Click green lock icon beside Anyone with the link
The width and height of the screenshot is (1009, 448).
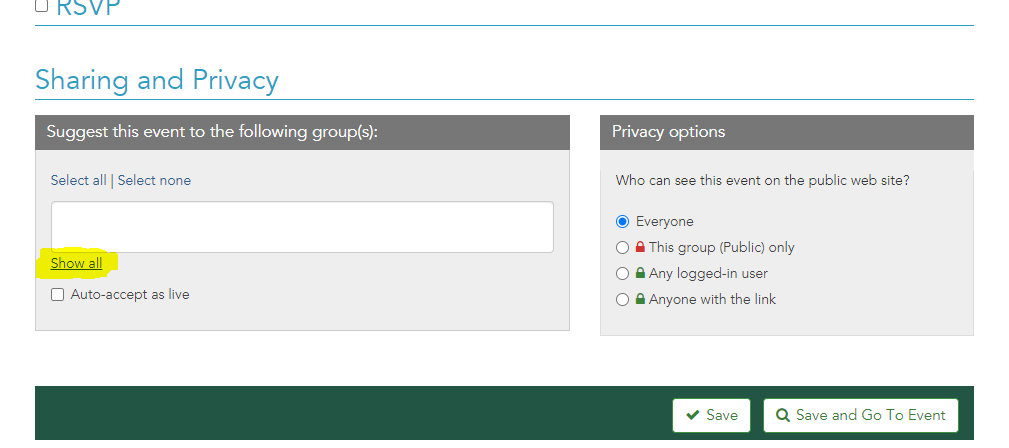coord(640,299)
